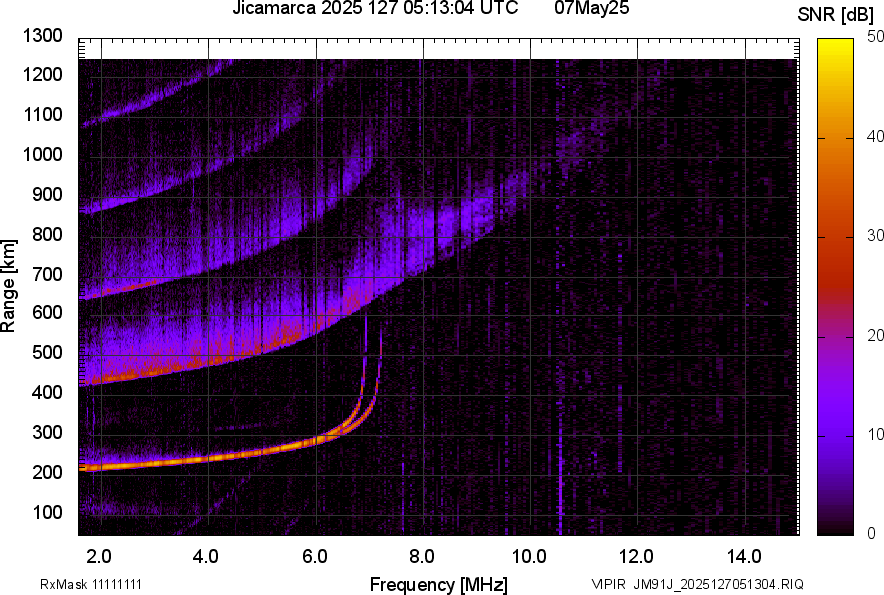
Task: Click the 500 tick on the range axis
Action: pyautogui.click(x=46, y=353)
